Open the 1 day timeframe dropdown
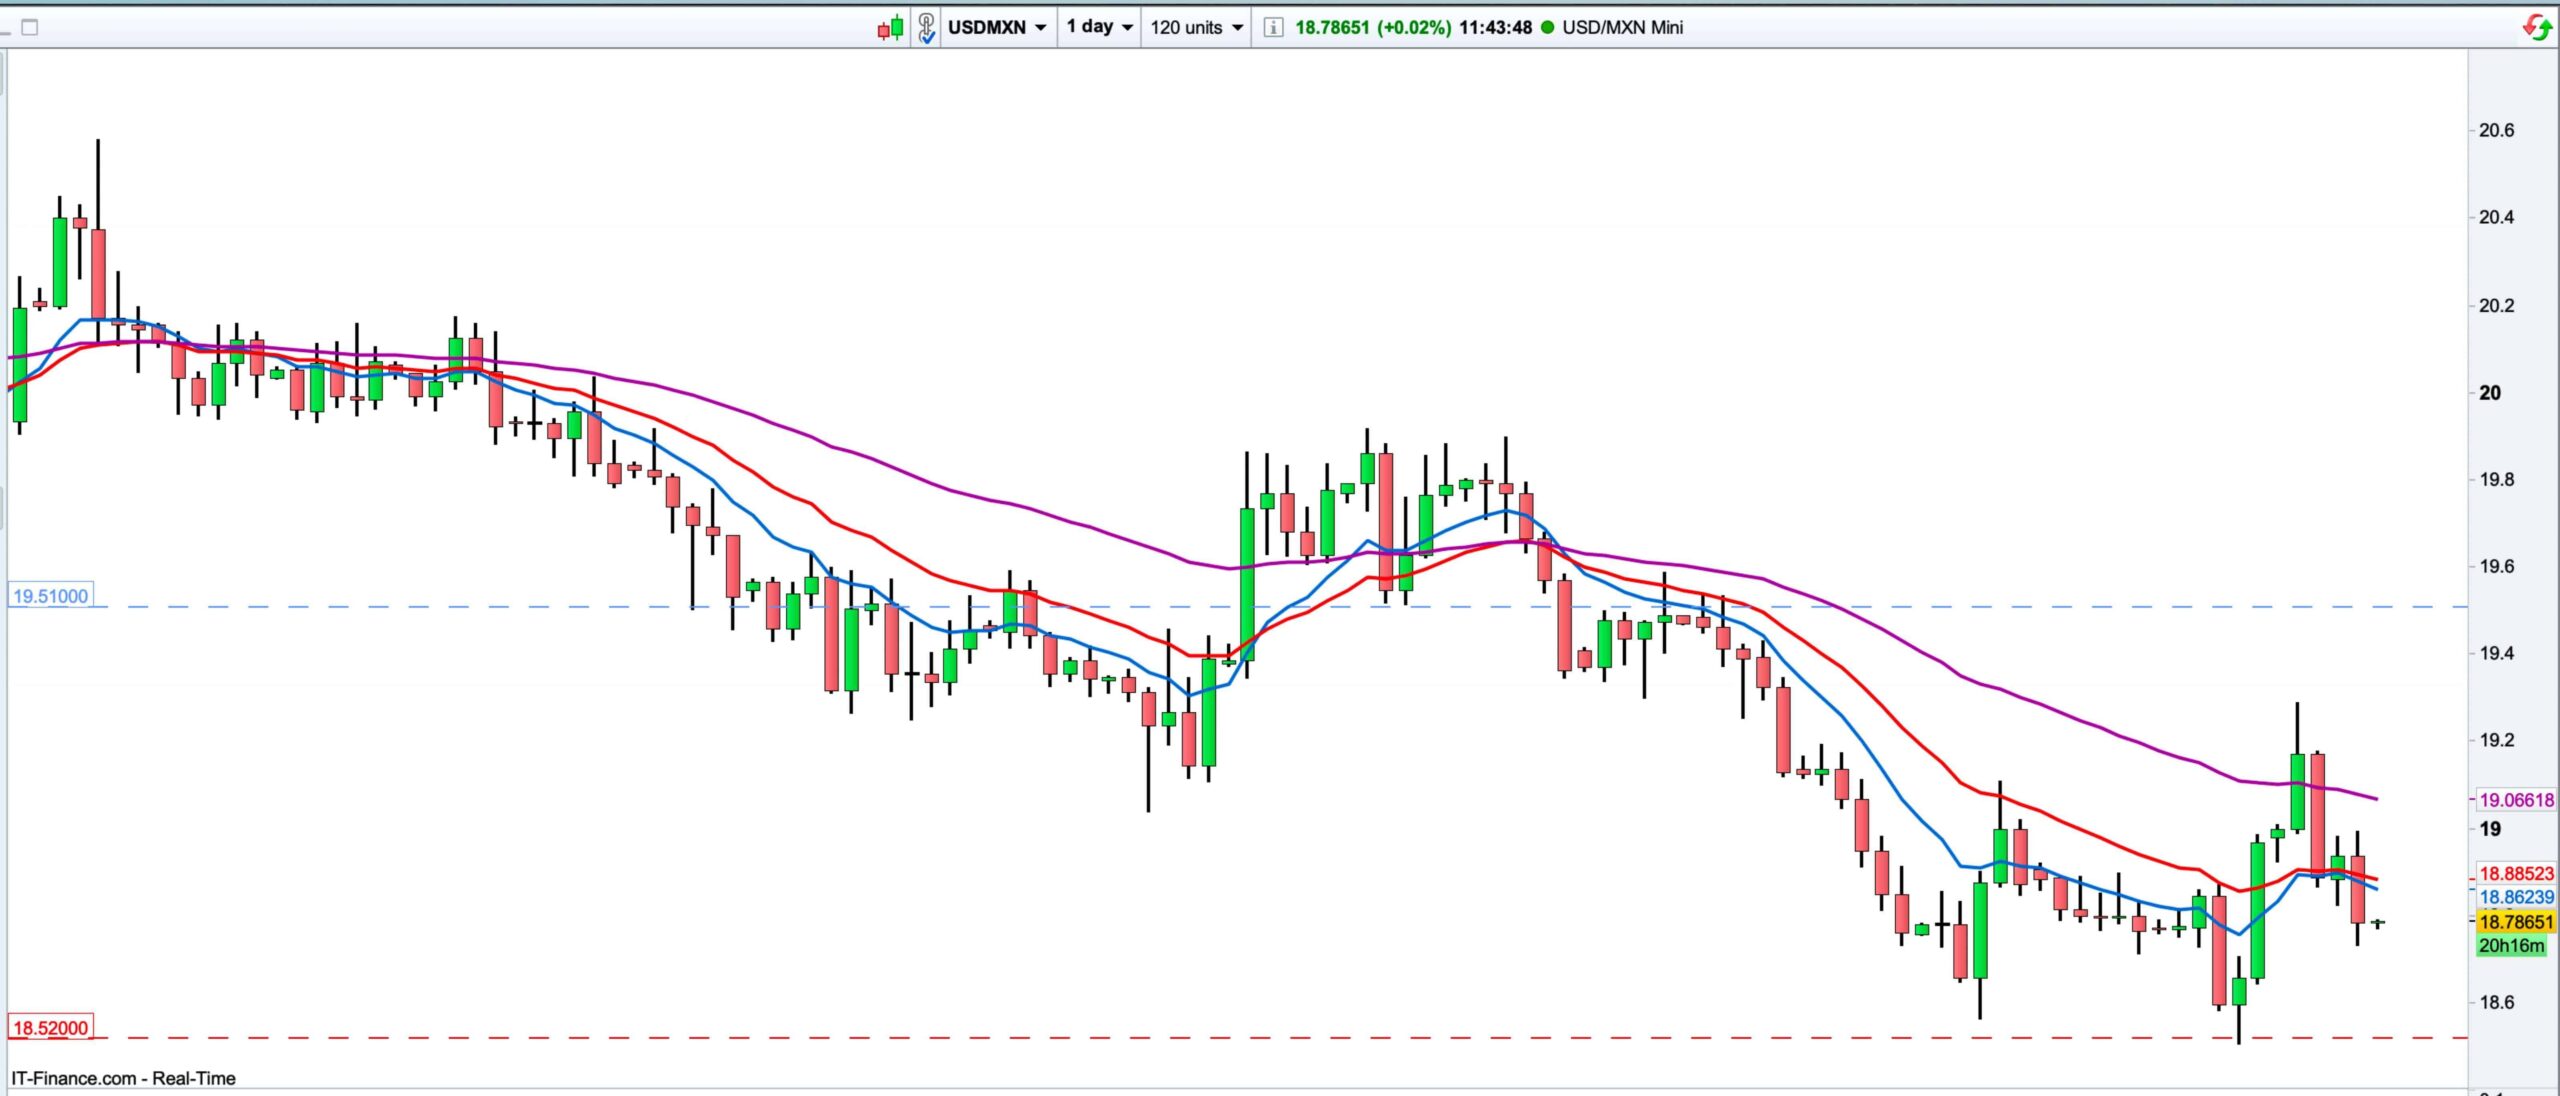This screenshot has width=2560, height=1096. click(x=1099, y=27)
